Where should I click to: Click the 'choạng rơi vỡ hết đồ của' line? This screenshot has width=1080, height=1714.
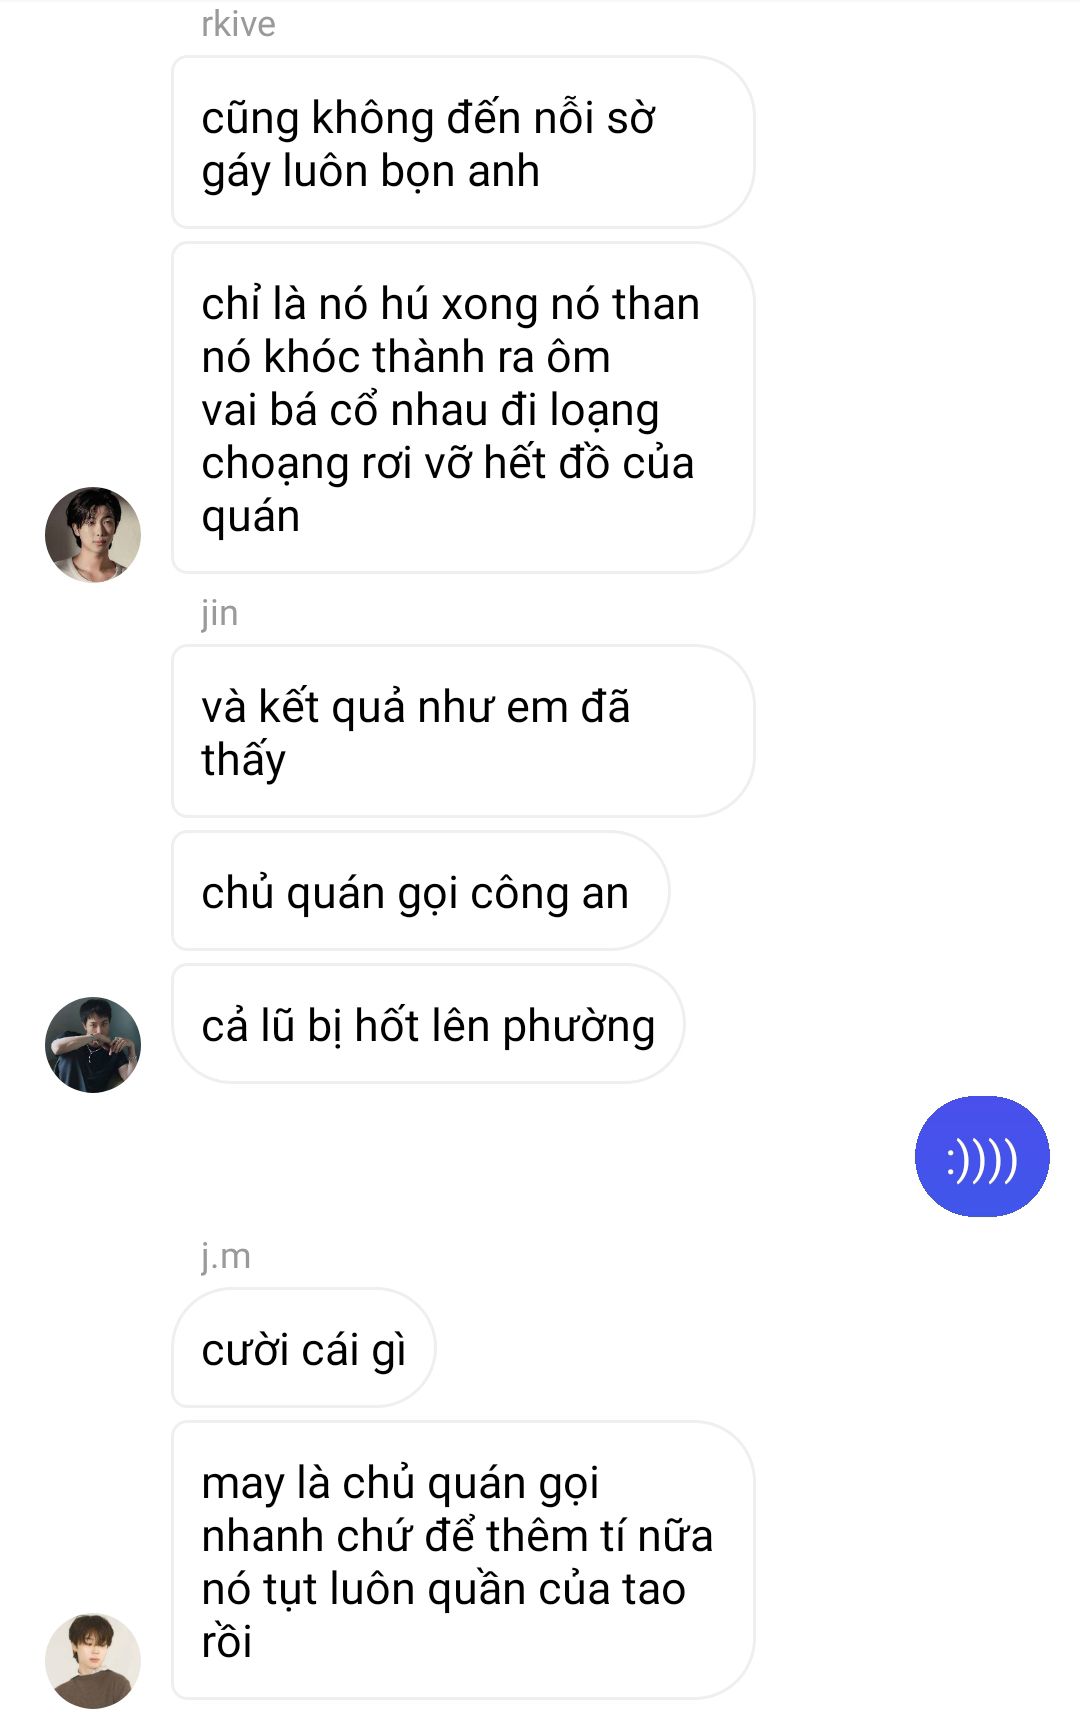tap(447, 463)
